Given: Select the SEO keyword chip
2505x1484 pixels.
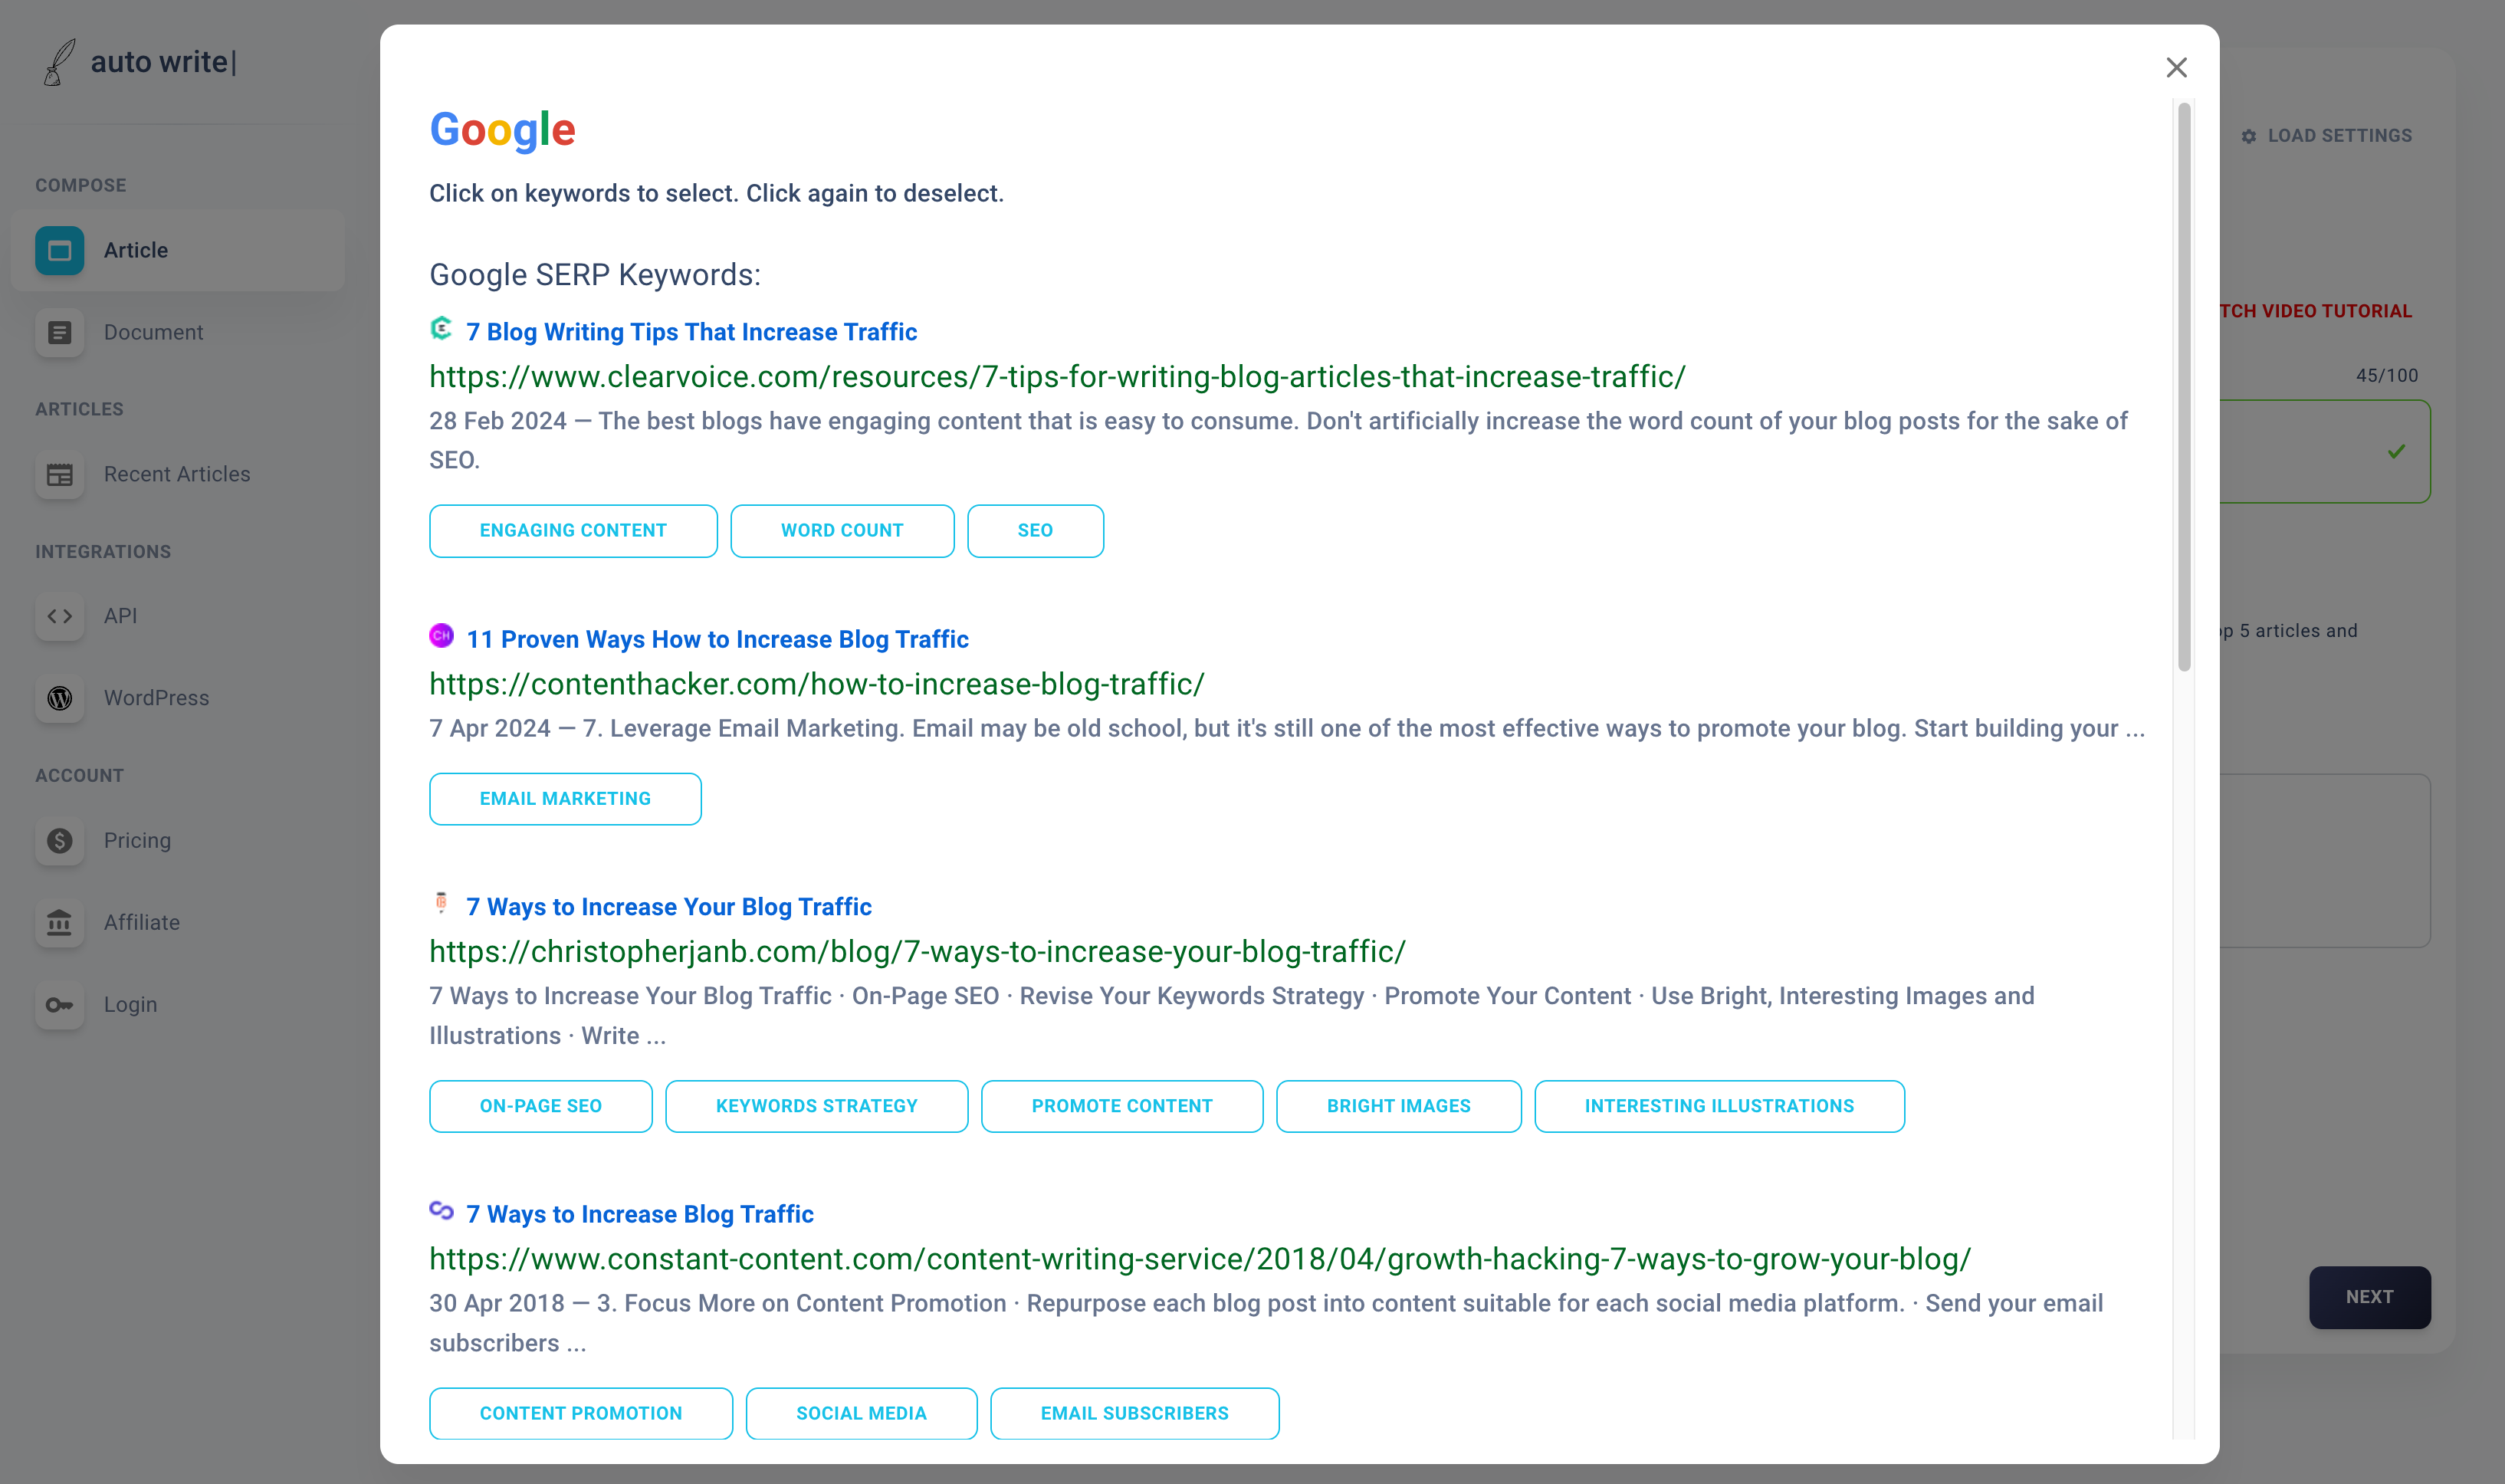Looking at the screenshot, I should tap(1035, 531).
